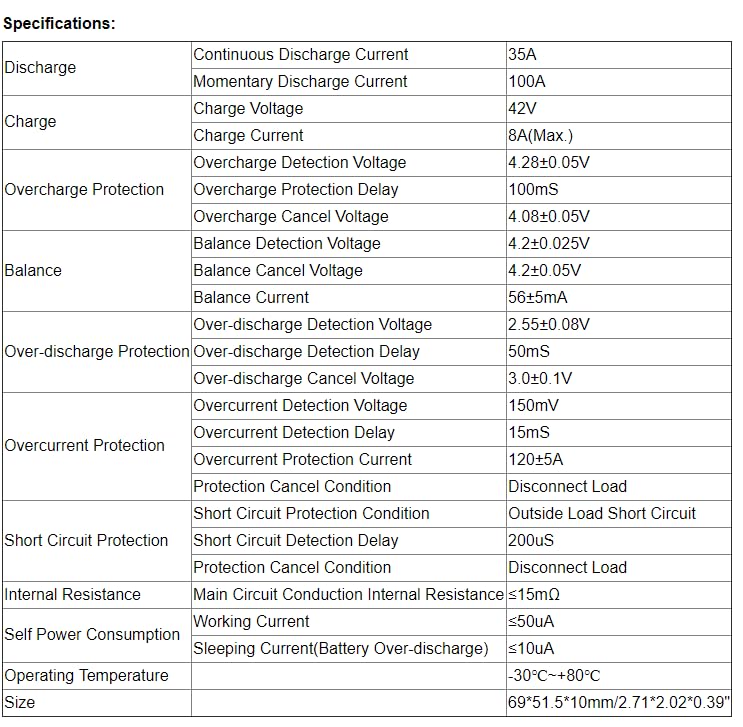Select the 8A(Max.) charge current value
Screen dimensions: 743x727
[540, 136]
